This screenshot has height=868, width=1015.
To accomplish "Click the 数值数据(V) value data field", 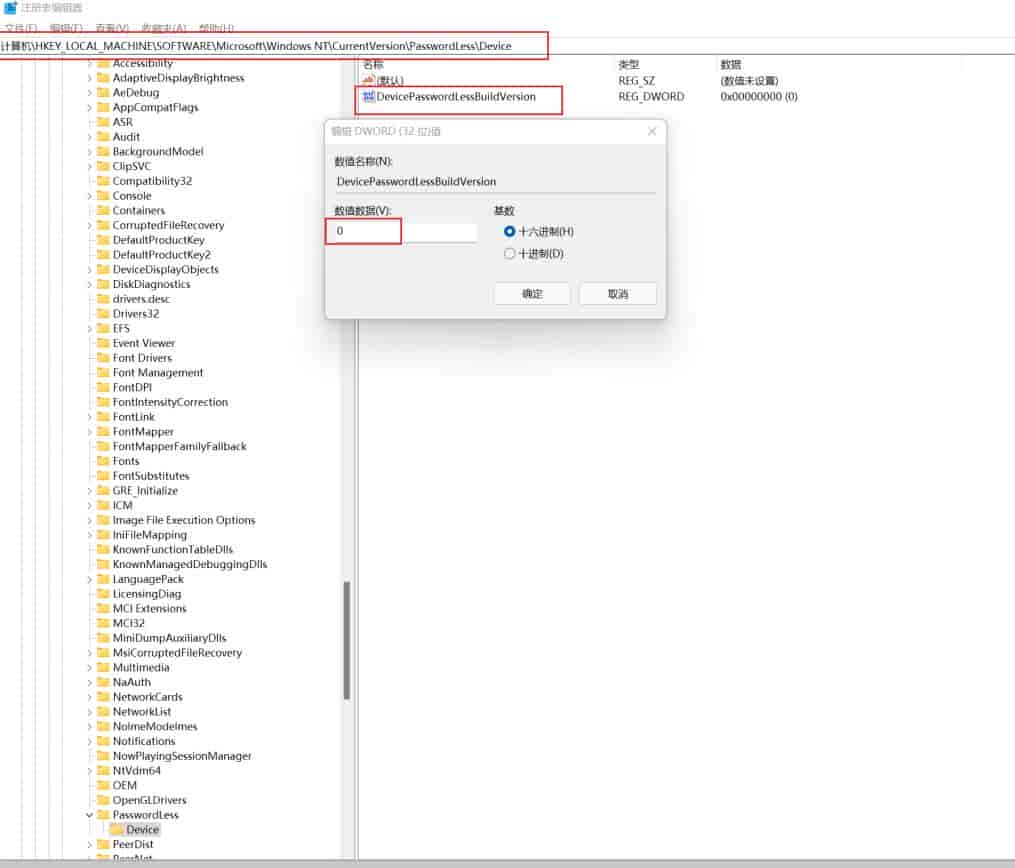I will click(x=407, y=231).
